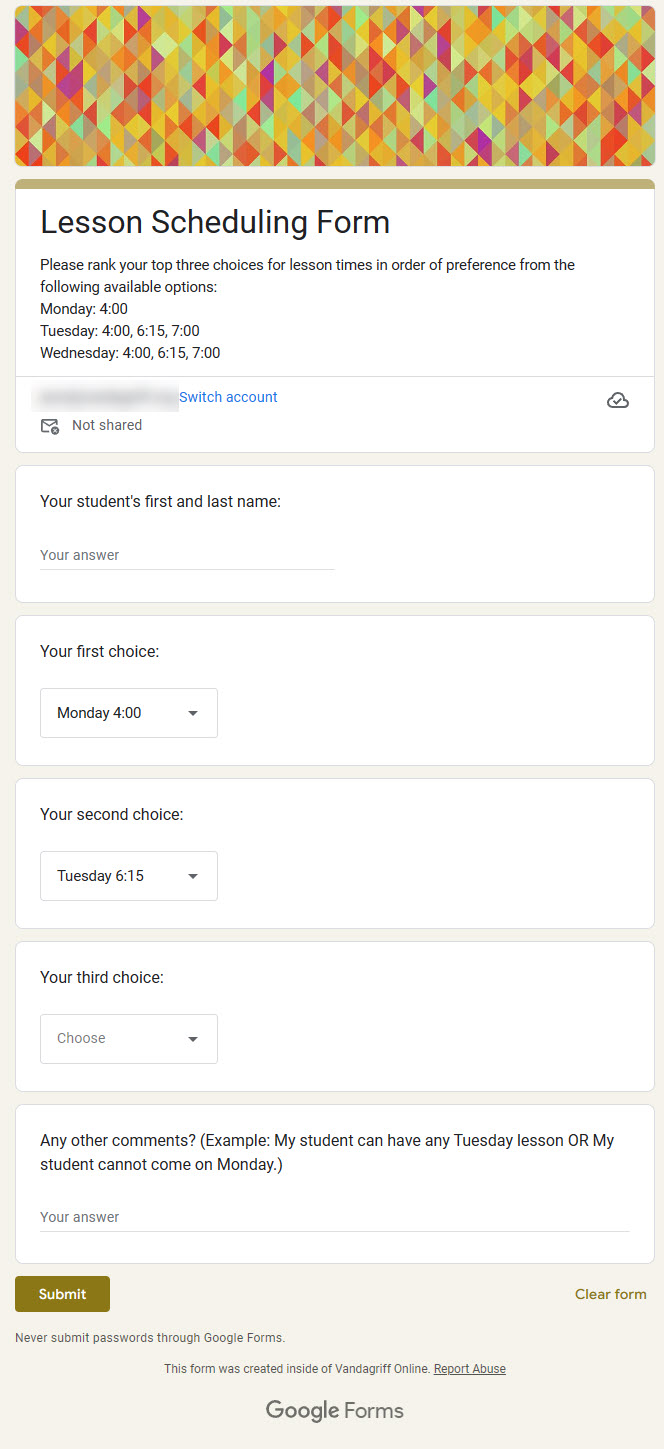Click the Clear form button
The height and width of the screenshot is (1449, 664).
610,1294
